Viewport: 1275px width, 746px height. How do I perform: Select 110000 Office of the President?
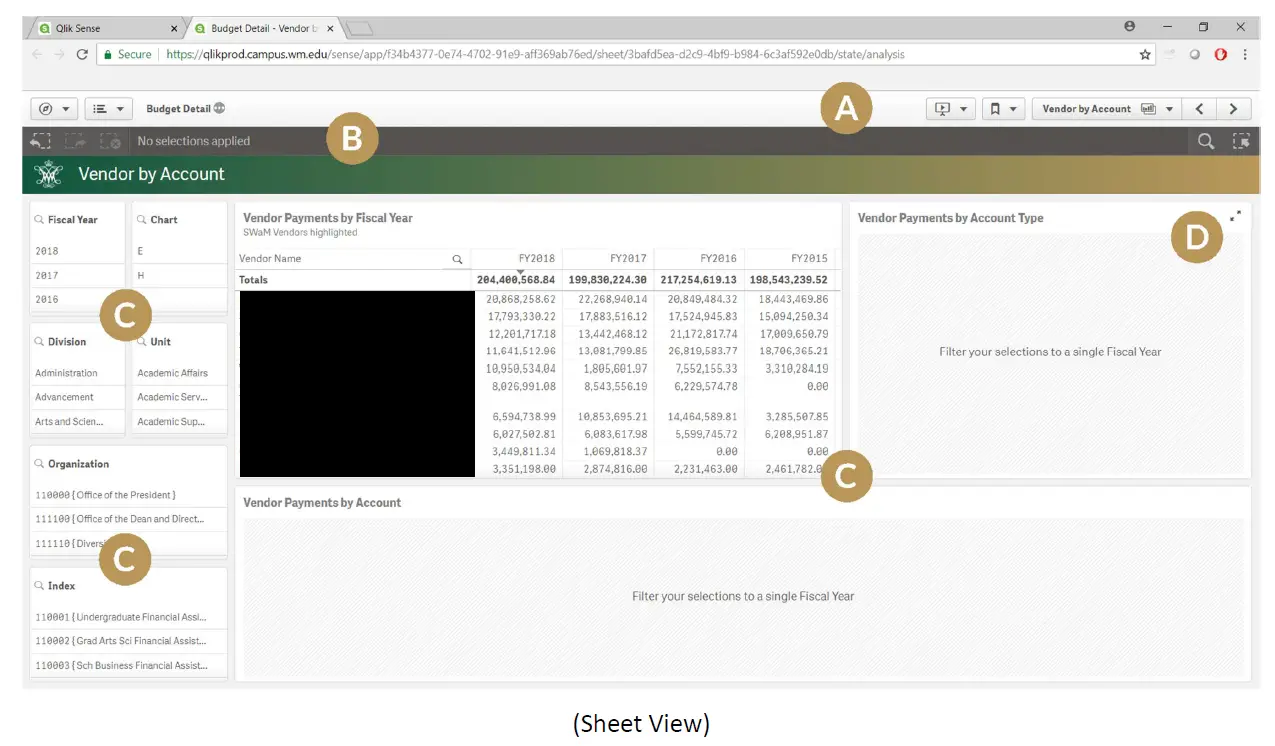pyautogui.click(x=129, y=495)
